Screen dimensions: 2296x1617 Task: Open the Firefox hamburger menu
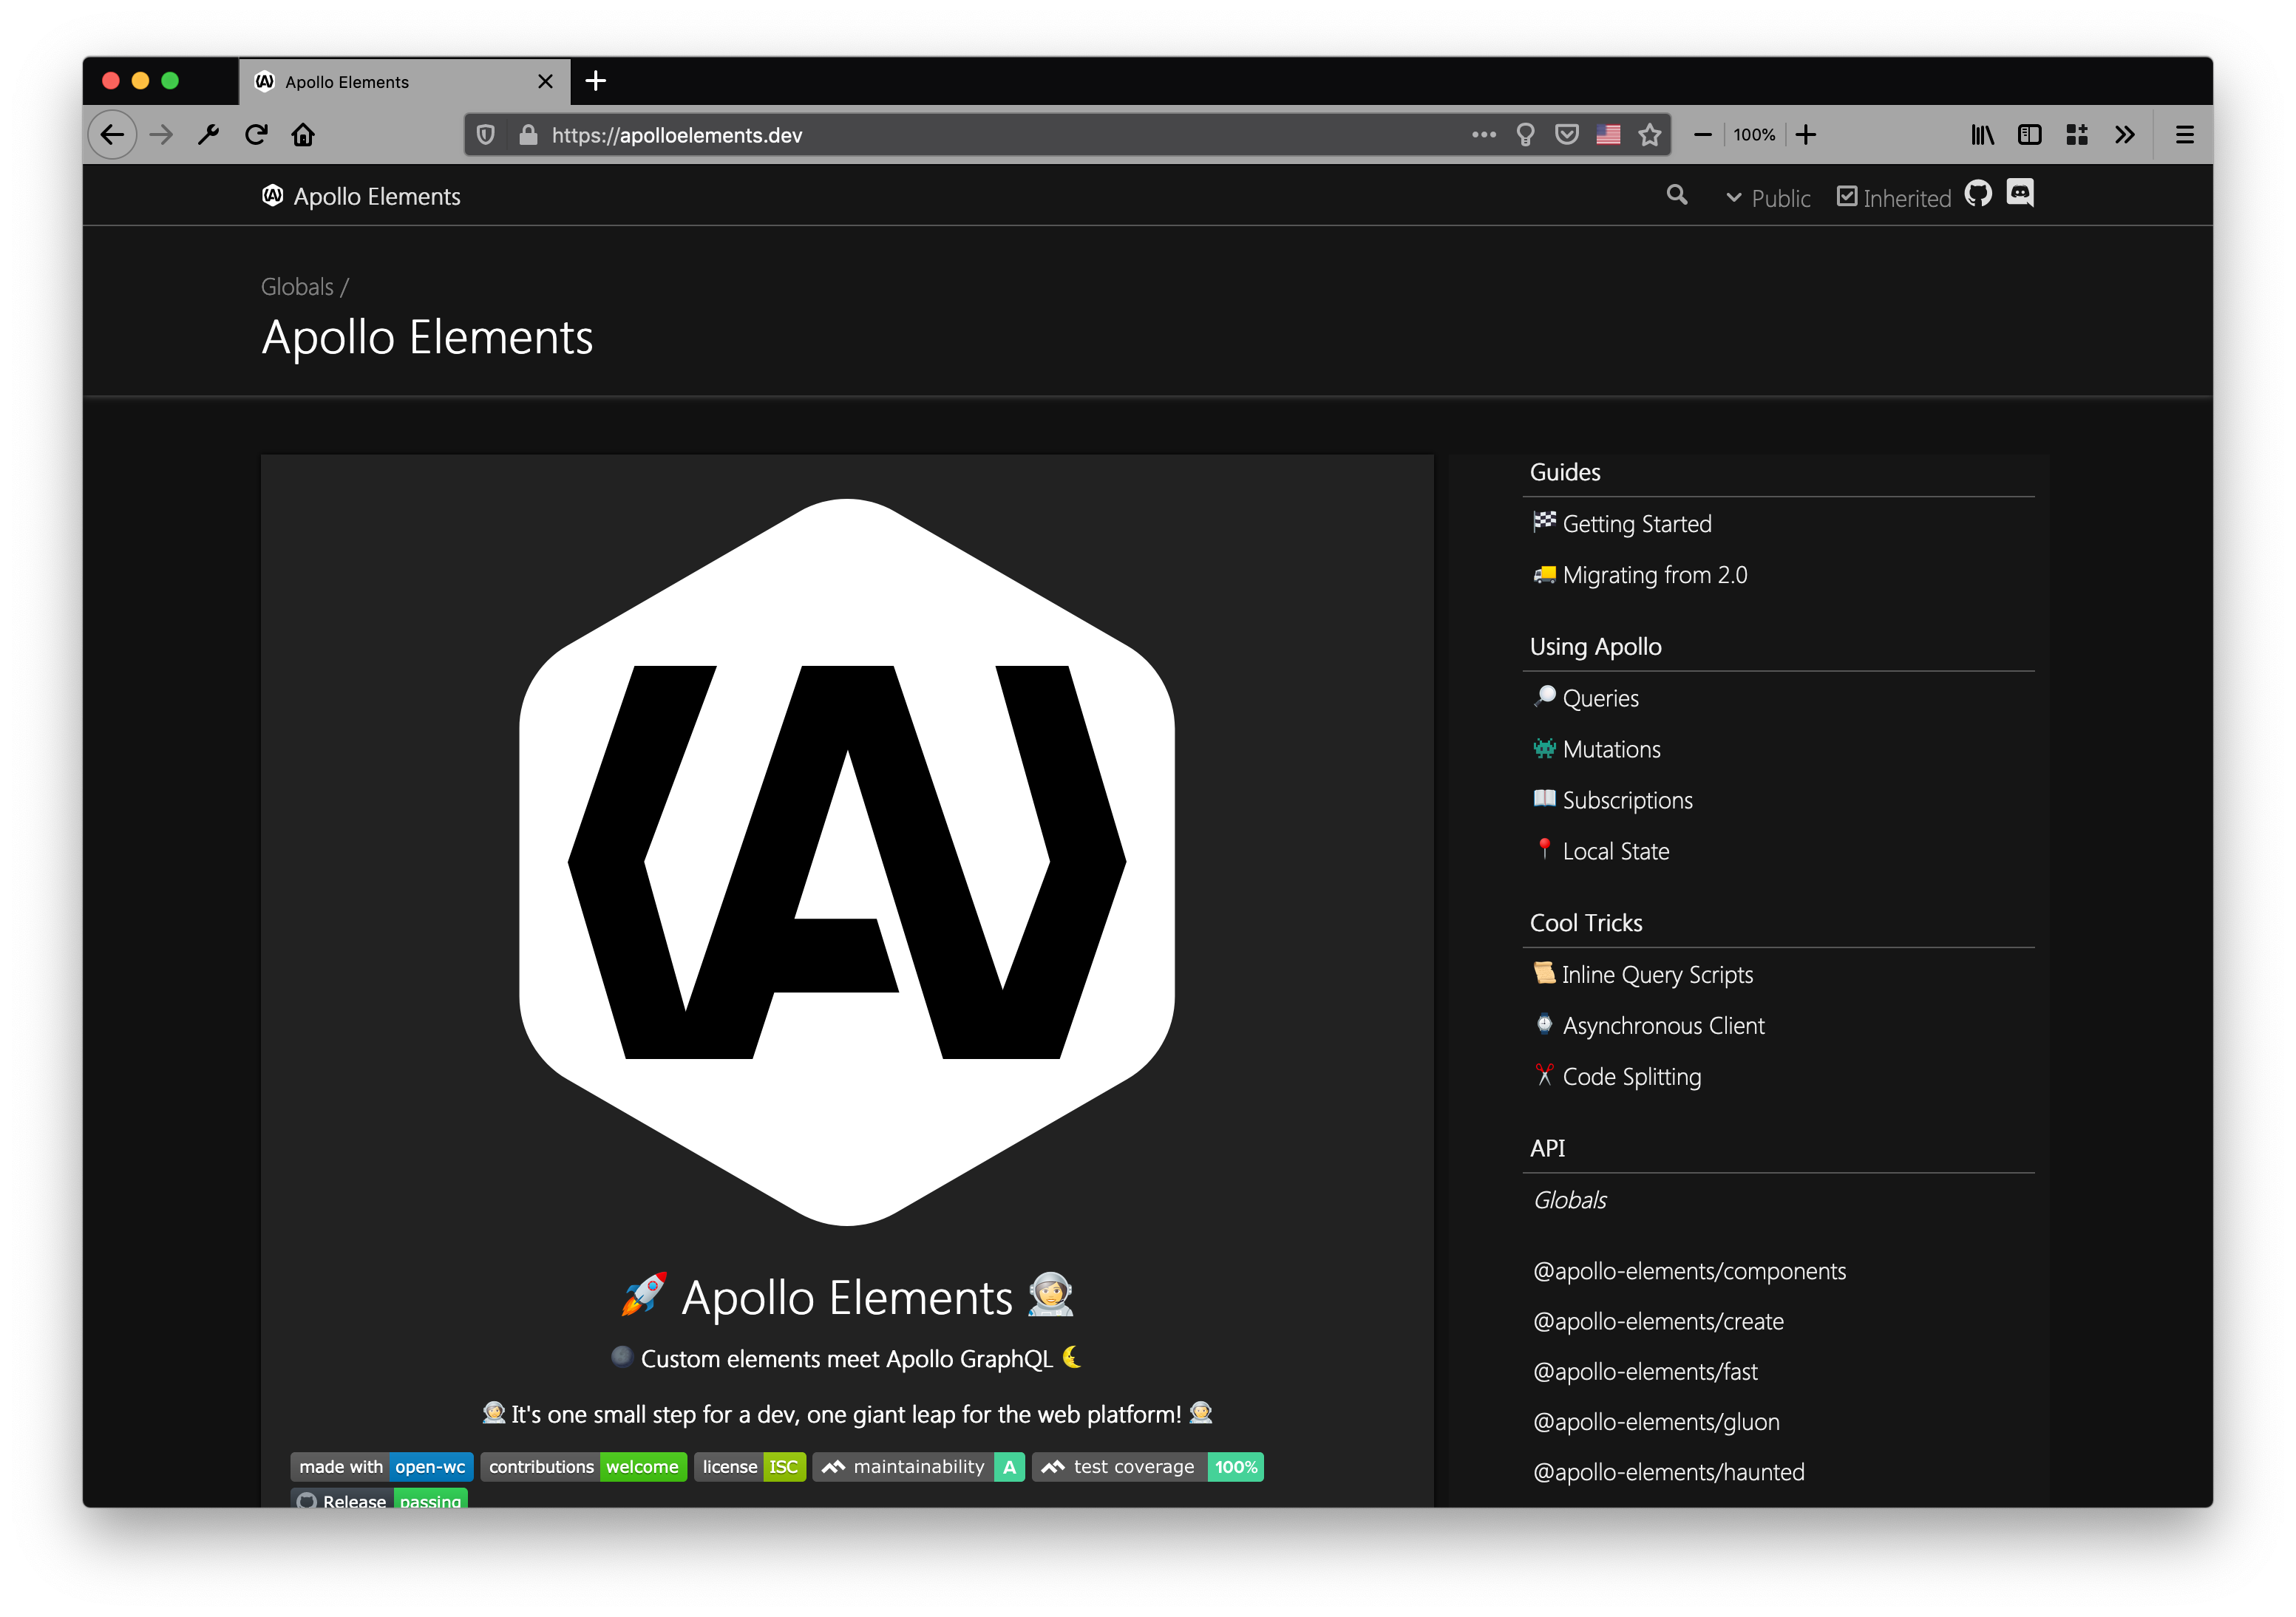pos(2185,135)
